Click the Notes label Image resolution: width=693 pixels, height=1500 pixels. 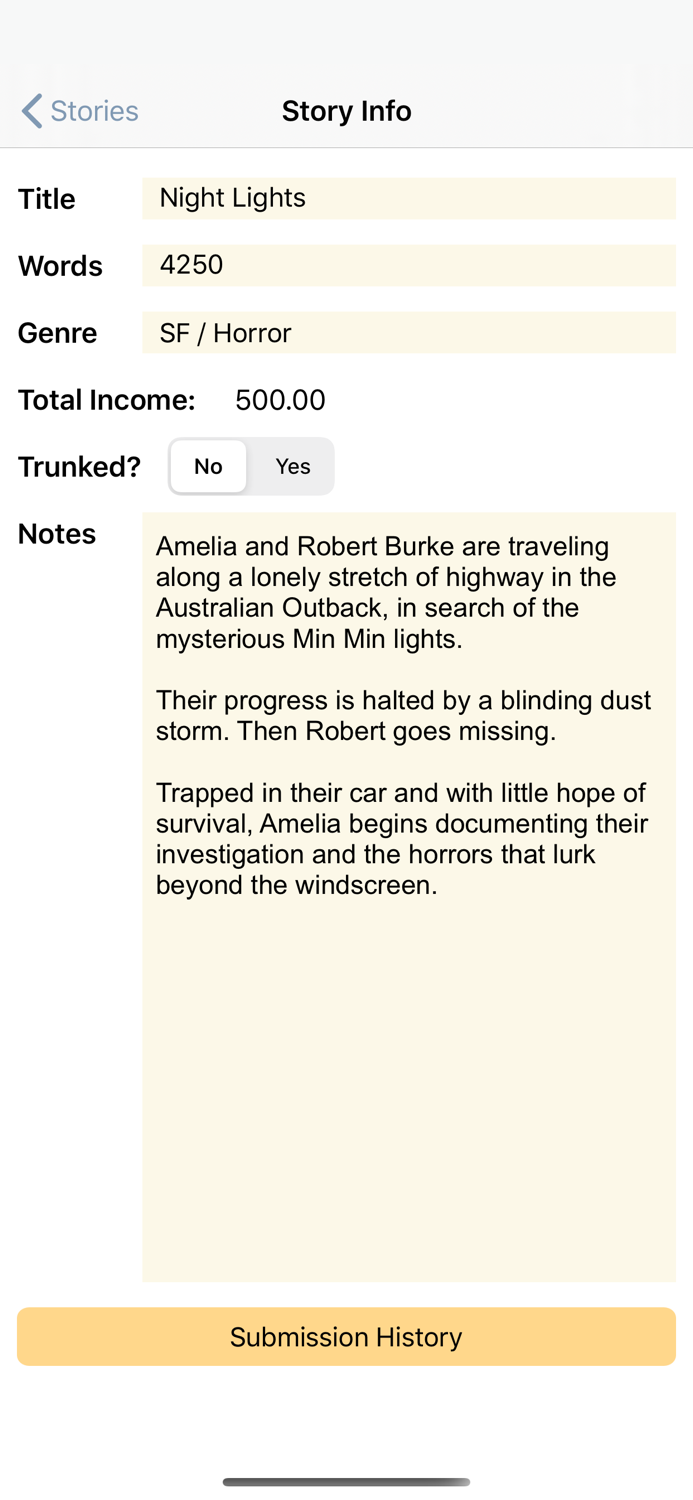[x=56, y=533]
